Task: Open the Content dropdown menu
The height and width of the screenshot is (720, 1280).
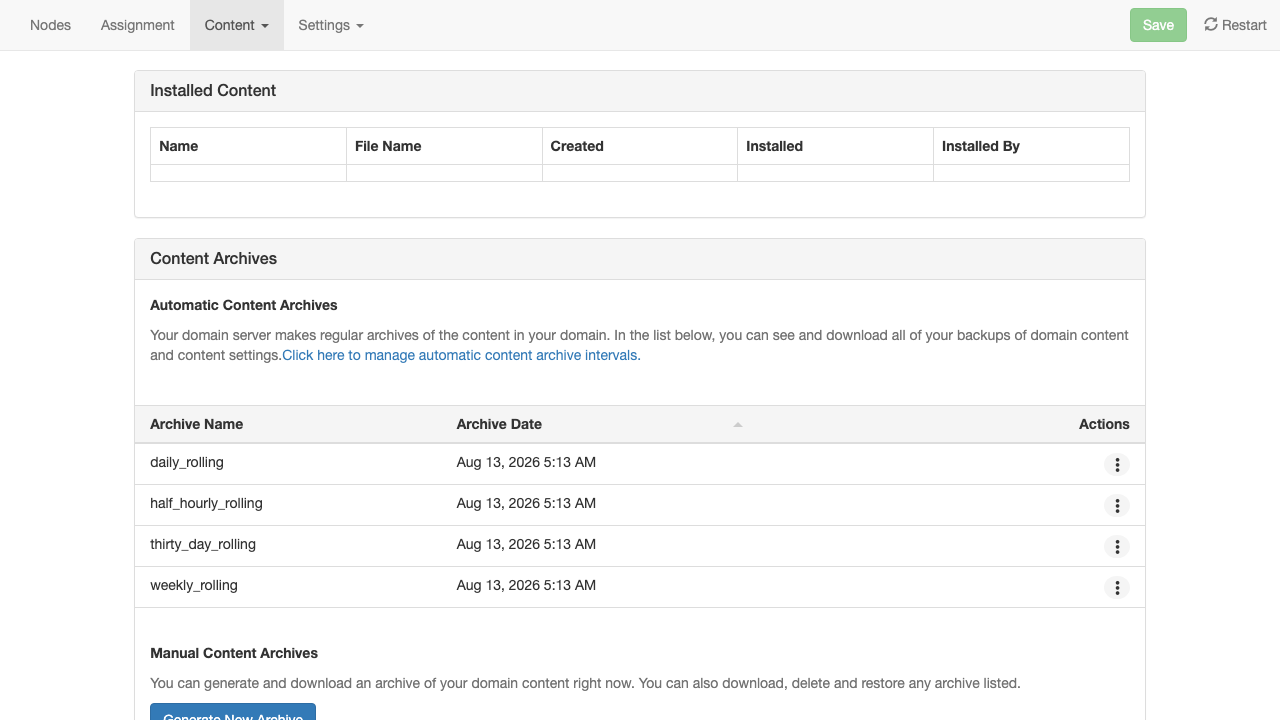Action: click(x=237, y=25)
